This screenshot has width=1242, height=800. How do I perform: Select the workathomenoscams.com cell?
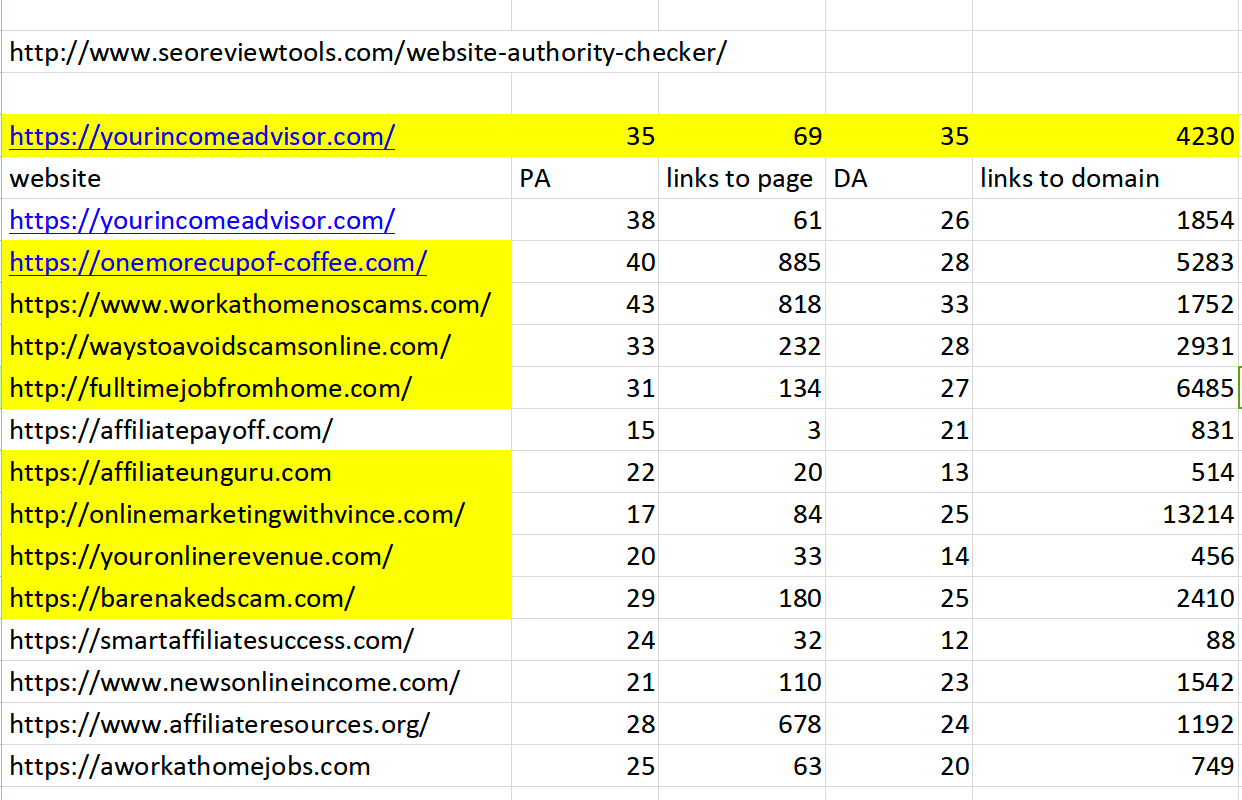click(256, 304)
